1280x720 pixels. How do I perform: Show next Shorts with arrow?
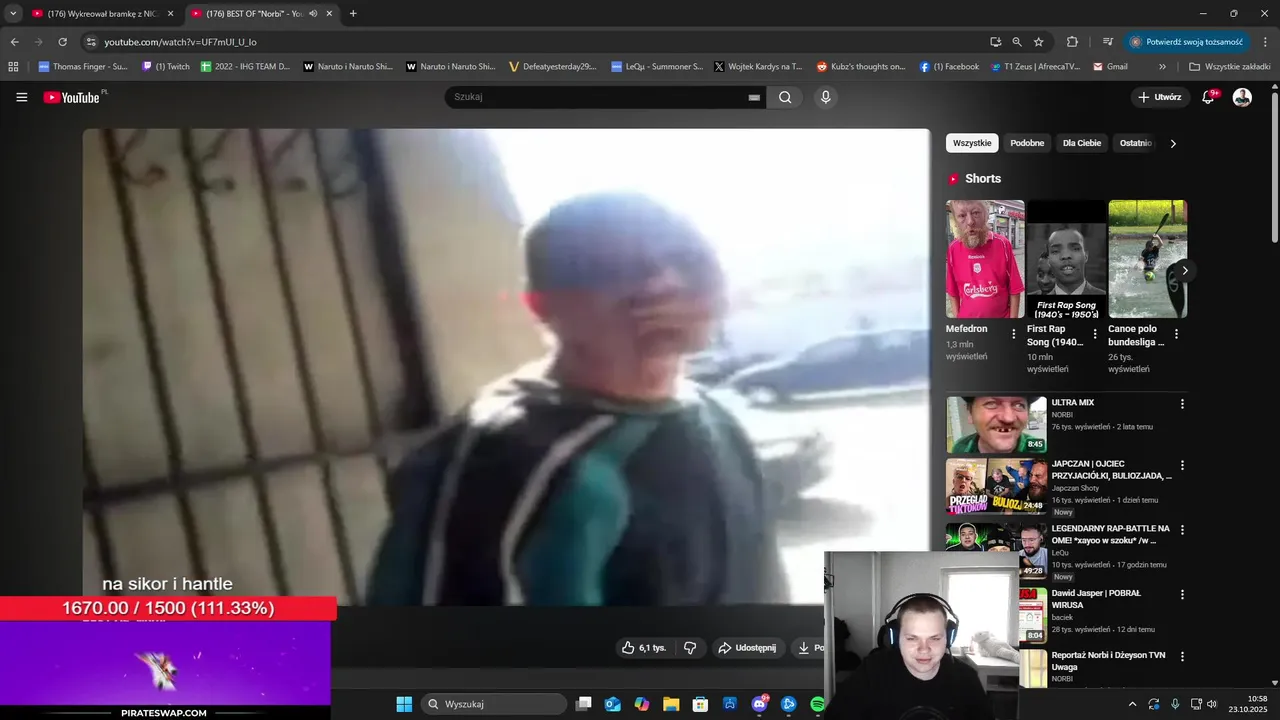click(1185, 270)
